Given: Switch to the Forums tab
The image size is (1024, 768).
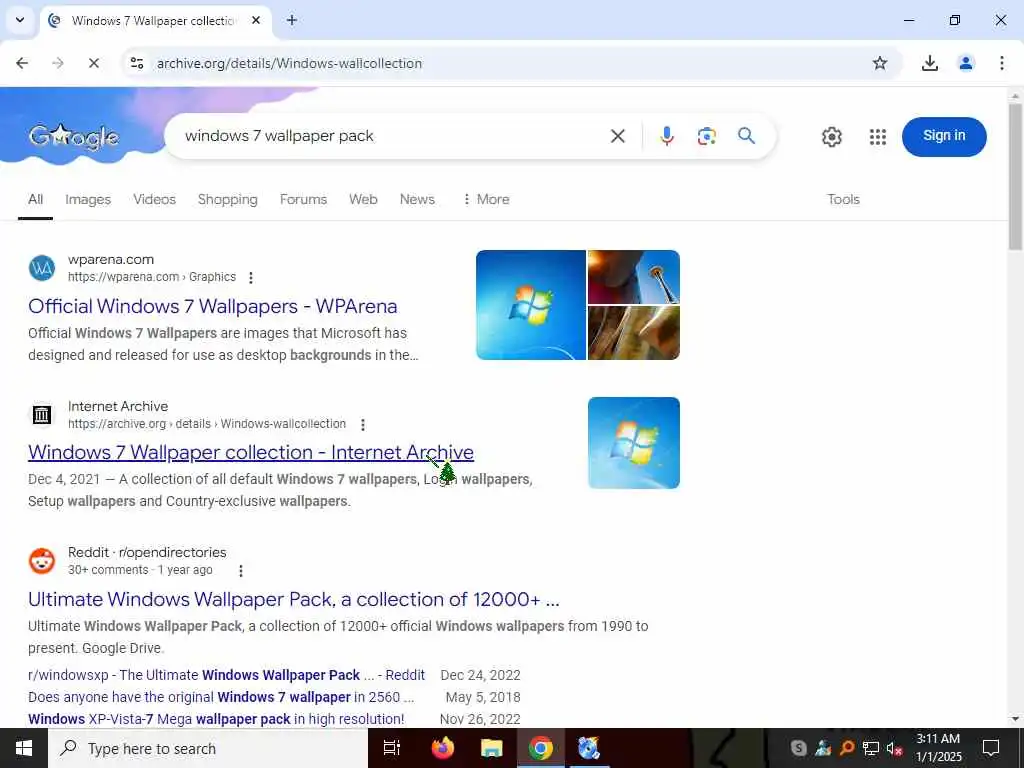Looking at the screenshot, I should (303, 199).
